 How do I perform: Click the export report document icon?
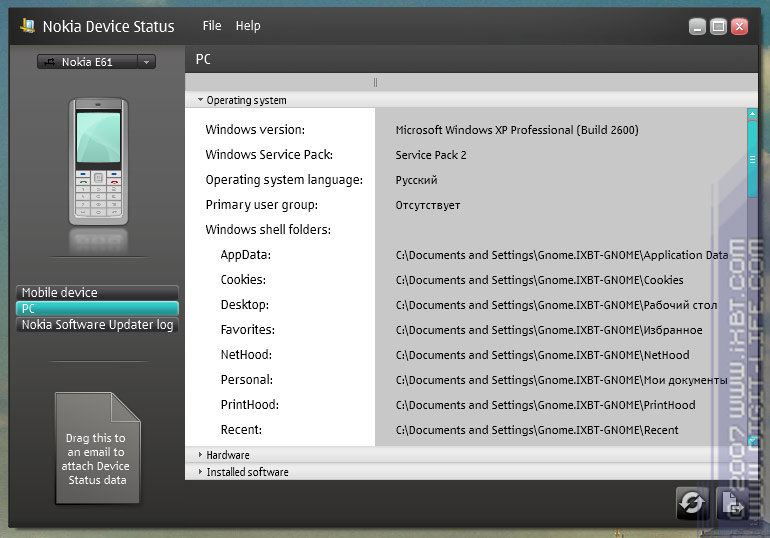click(x=732, y=503)
